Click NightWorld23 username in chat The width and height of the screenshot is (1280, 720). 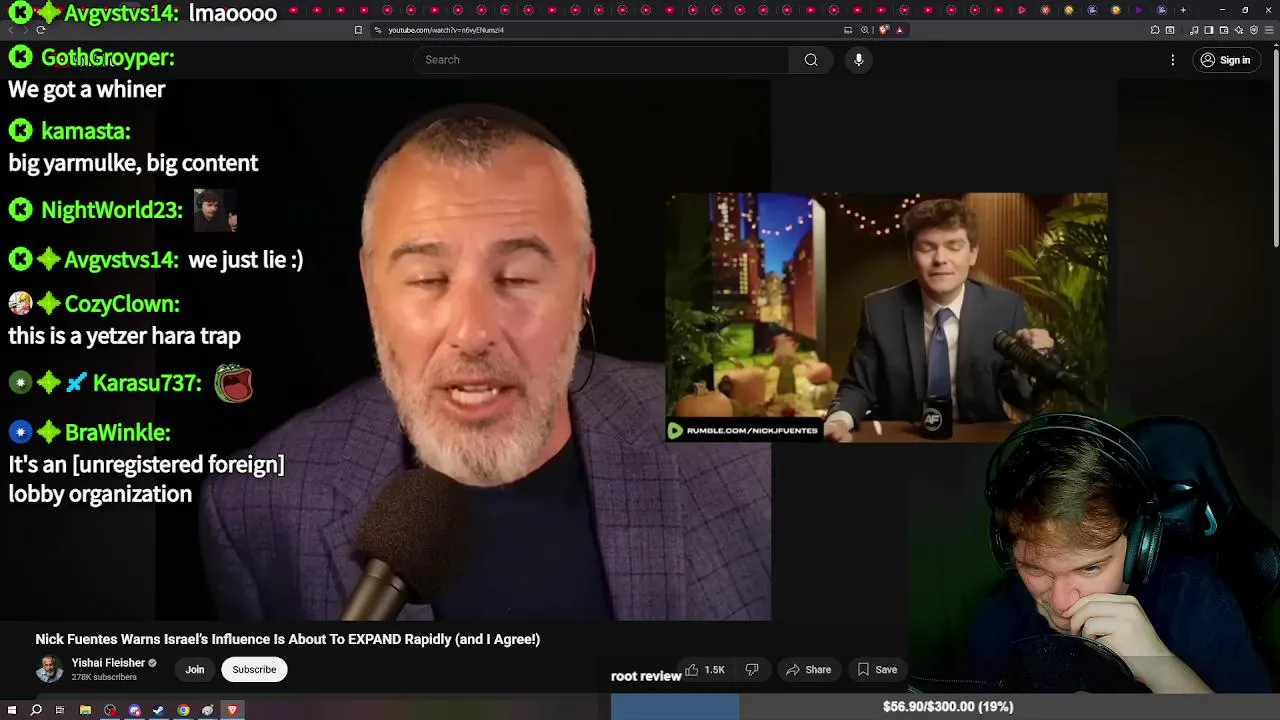(112, 210)
